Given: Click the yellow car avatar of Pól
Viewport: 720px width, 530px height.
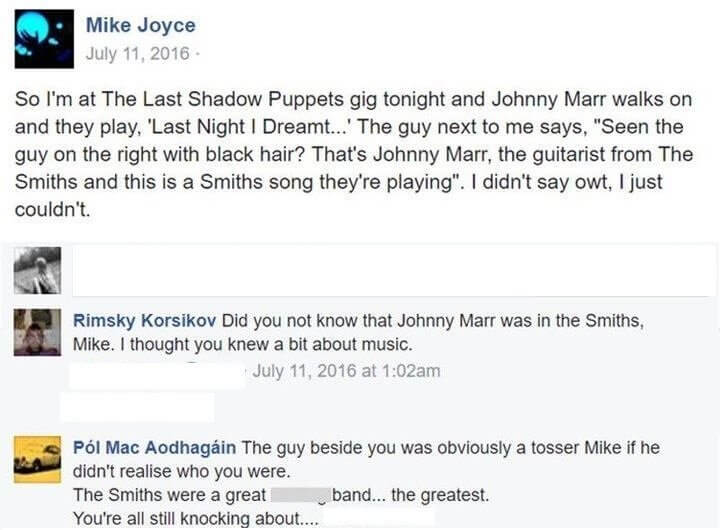Looking at the screenshot, I should point(37,459).
